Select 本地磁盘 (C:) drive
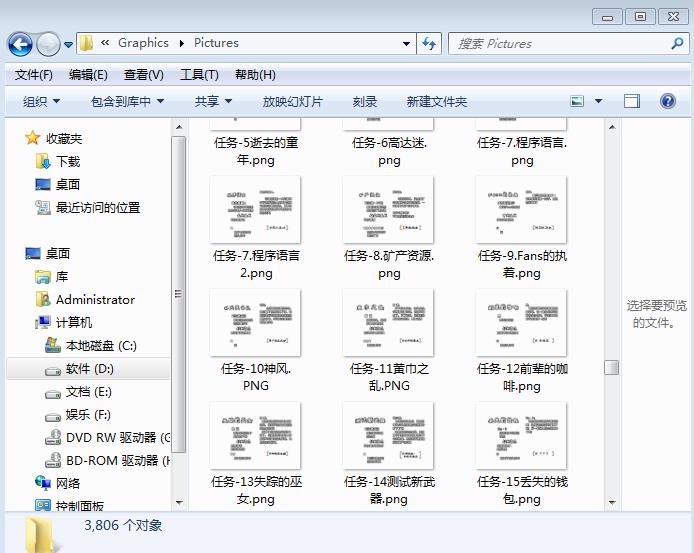The width and height of the screenshot is (694, 553). 91,345
